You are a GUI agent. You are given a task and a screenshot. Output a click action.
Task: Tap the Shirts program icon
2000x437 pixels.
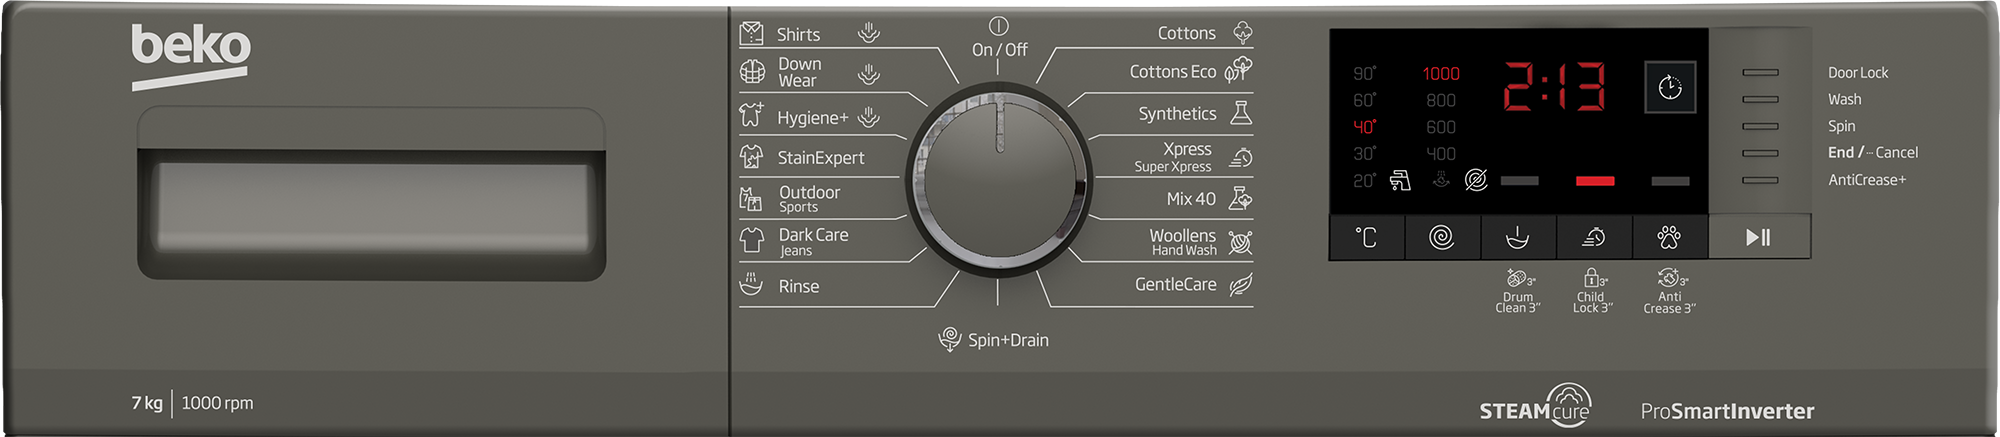click(751, 33)
